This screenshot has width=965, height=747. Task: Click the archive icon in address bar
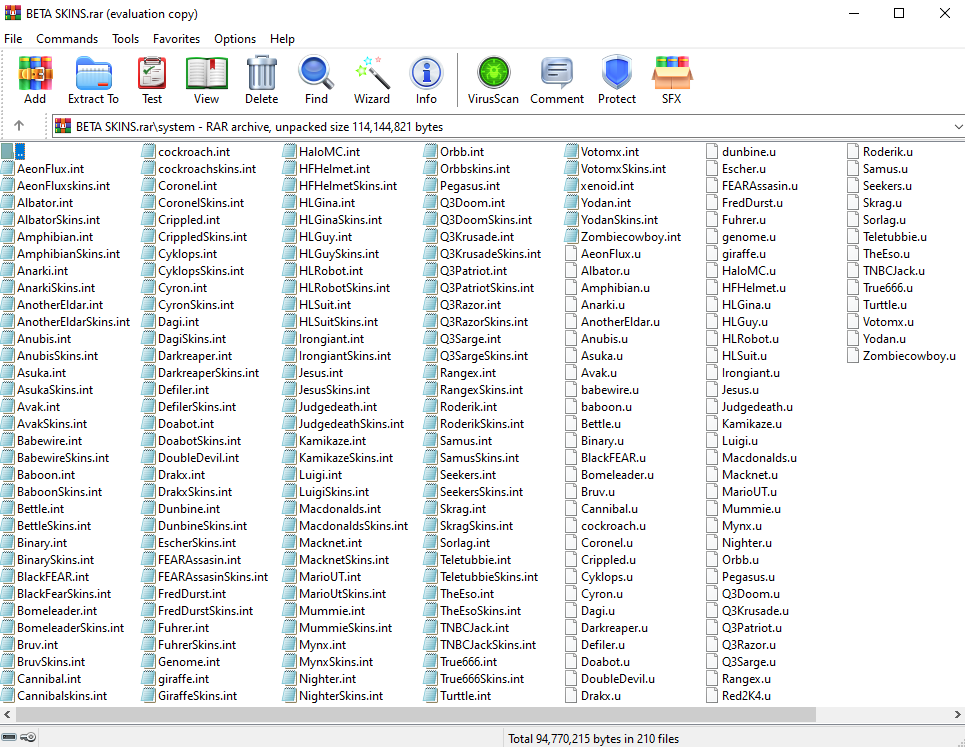coord(63,126)
